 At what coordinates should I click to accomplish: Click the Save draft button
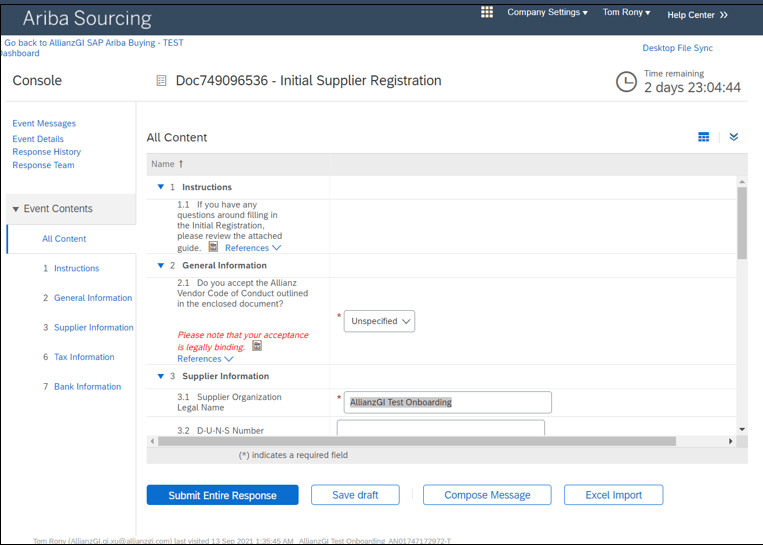(x=355, y=495)
